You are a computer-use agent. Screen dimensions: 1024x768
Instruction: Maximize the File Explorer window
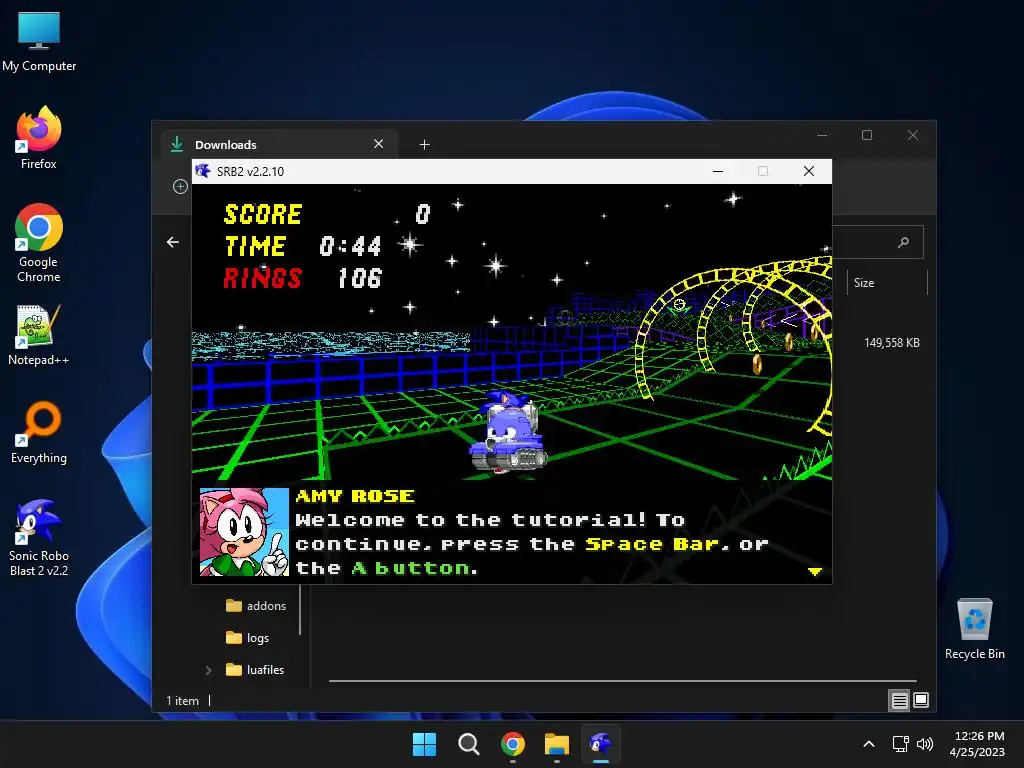[x=867, y=135]
